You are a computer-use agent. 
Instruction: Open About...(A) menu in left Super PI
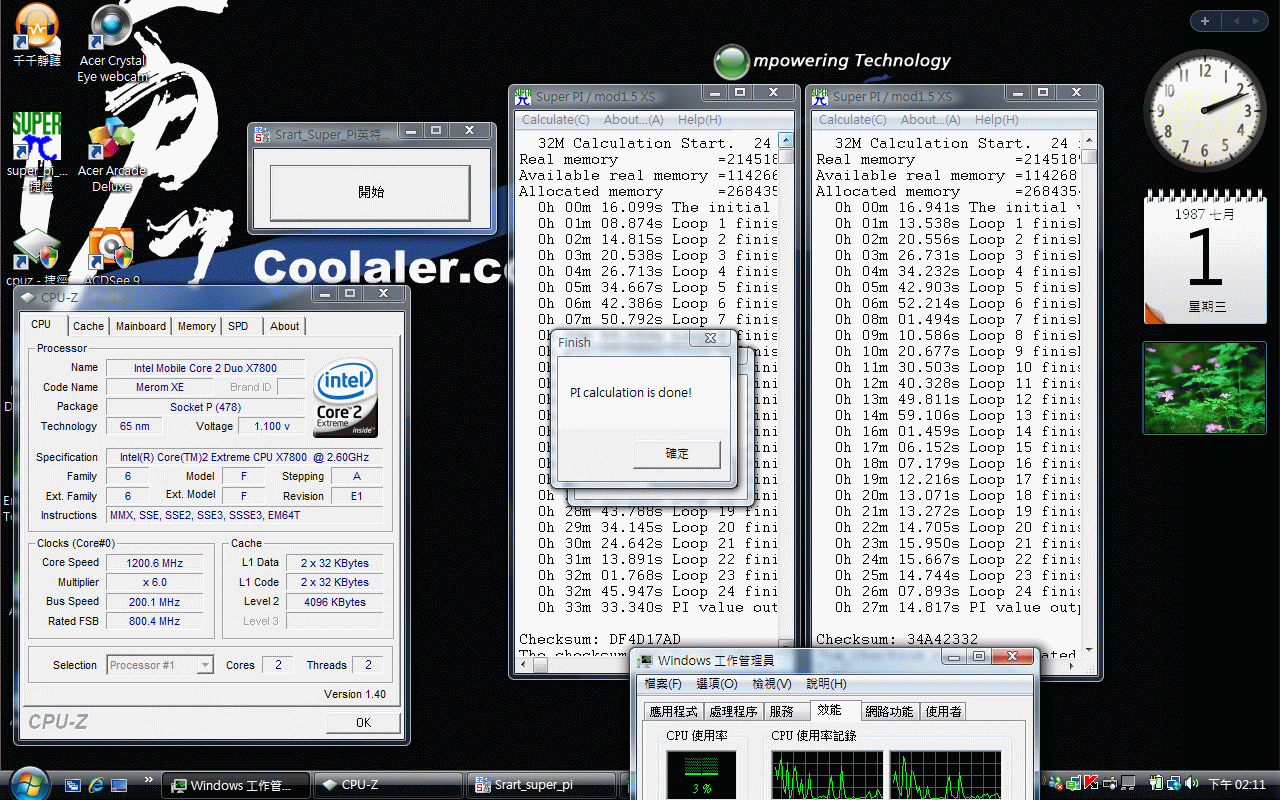tap(632, 120)
